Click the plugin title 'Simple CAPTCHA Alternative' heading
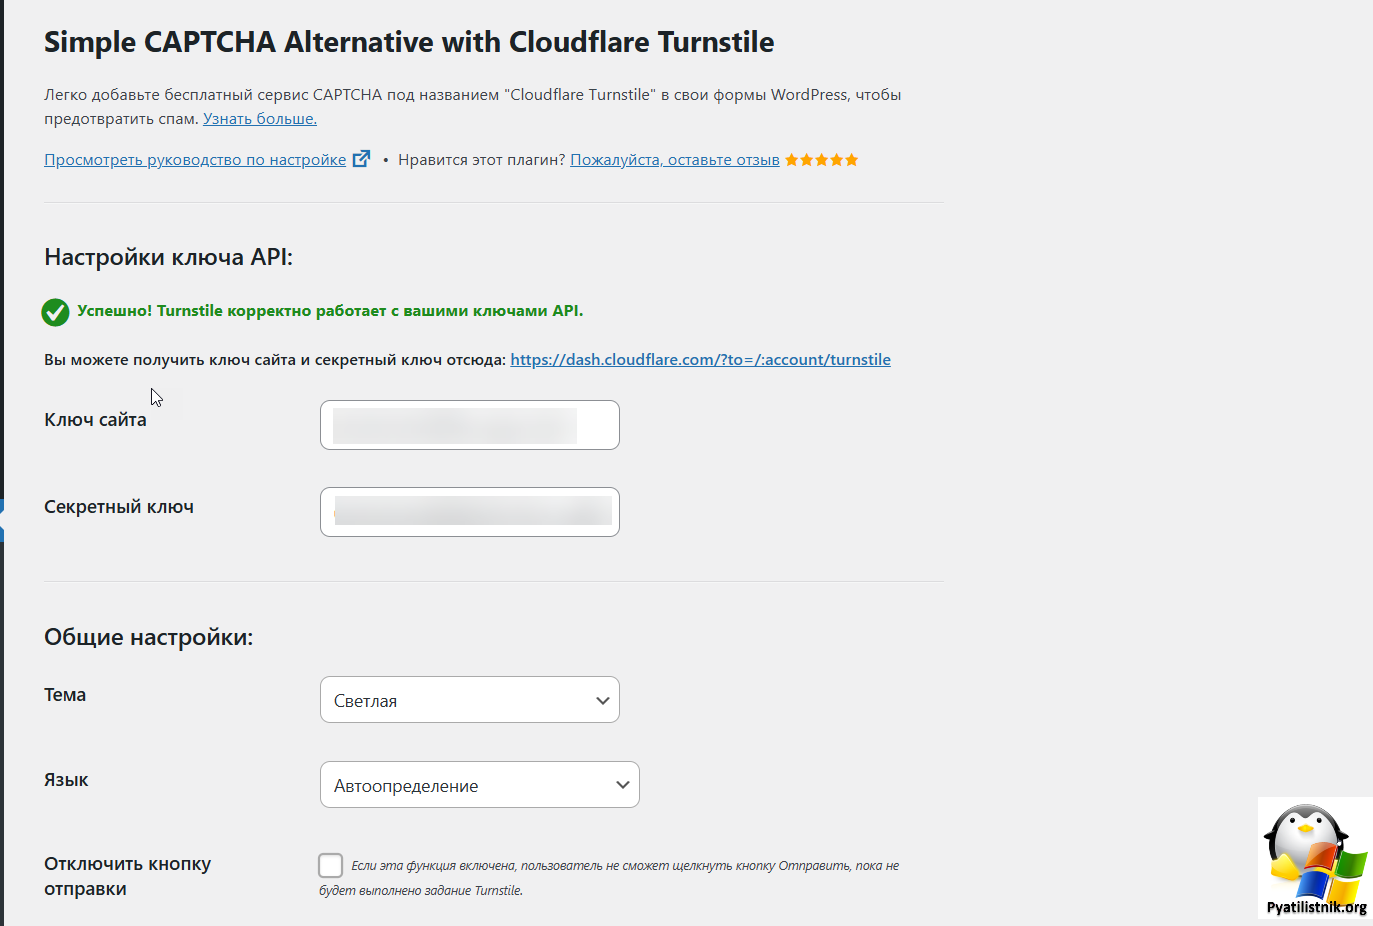1373x926 pixels. tap(409, 42)
